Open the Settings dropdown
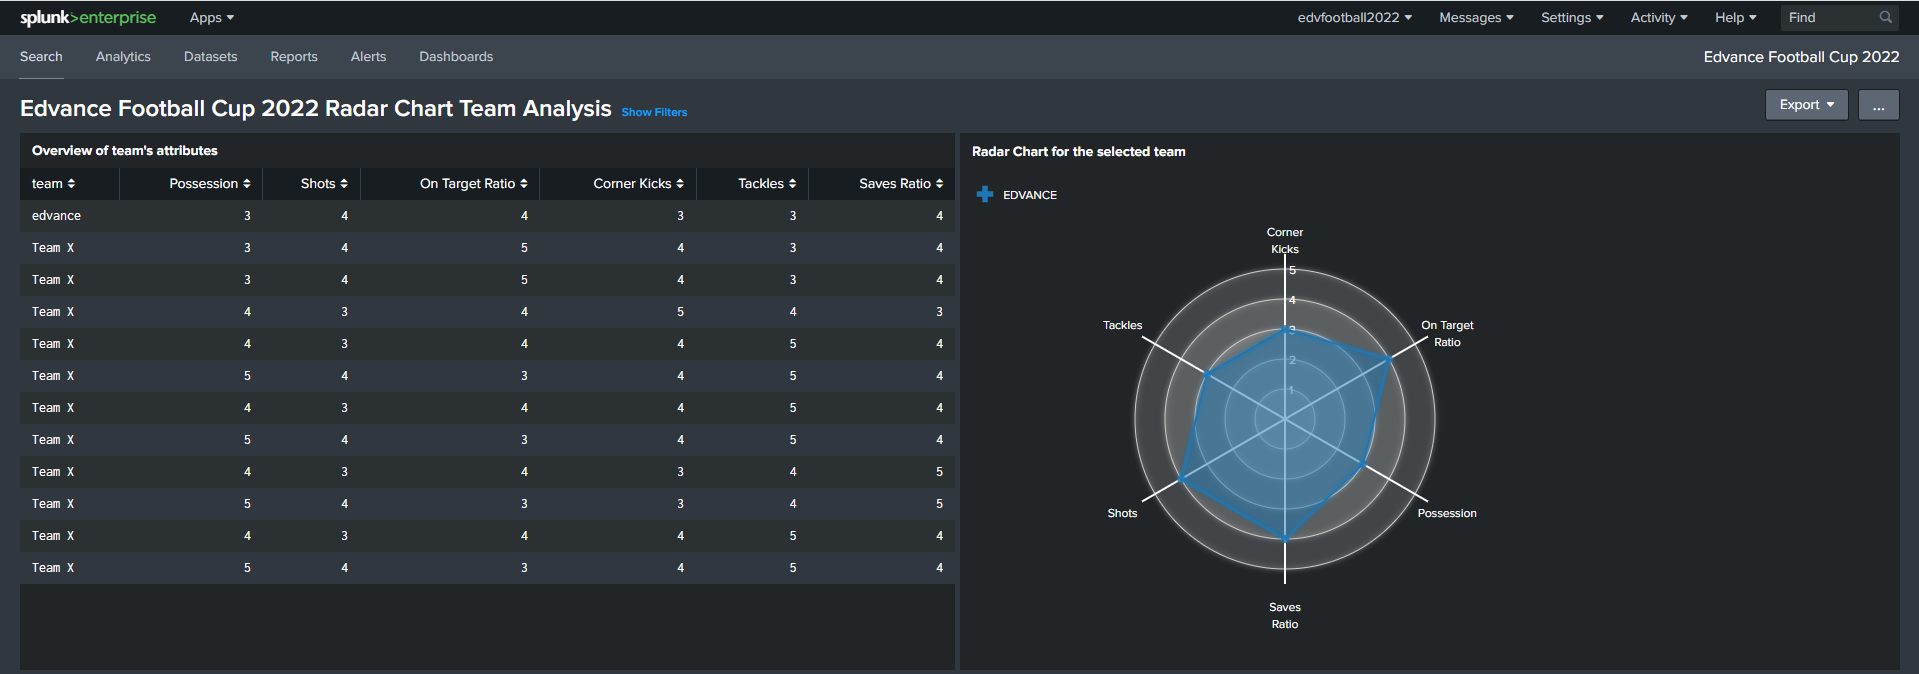Image resolution: width=1919 pixels, height=674 pixels. coord(1572,18)
